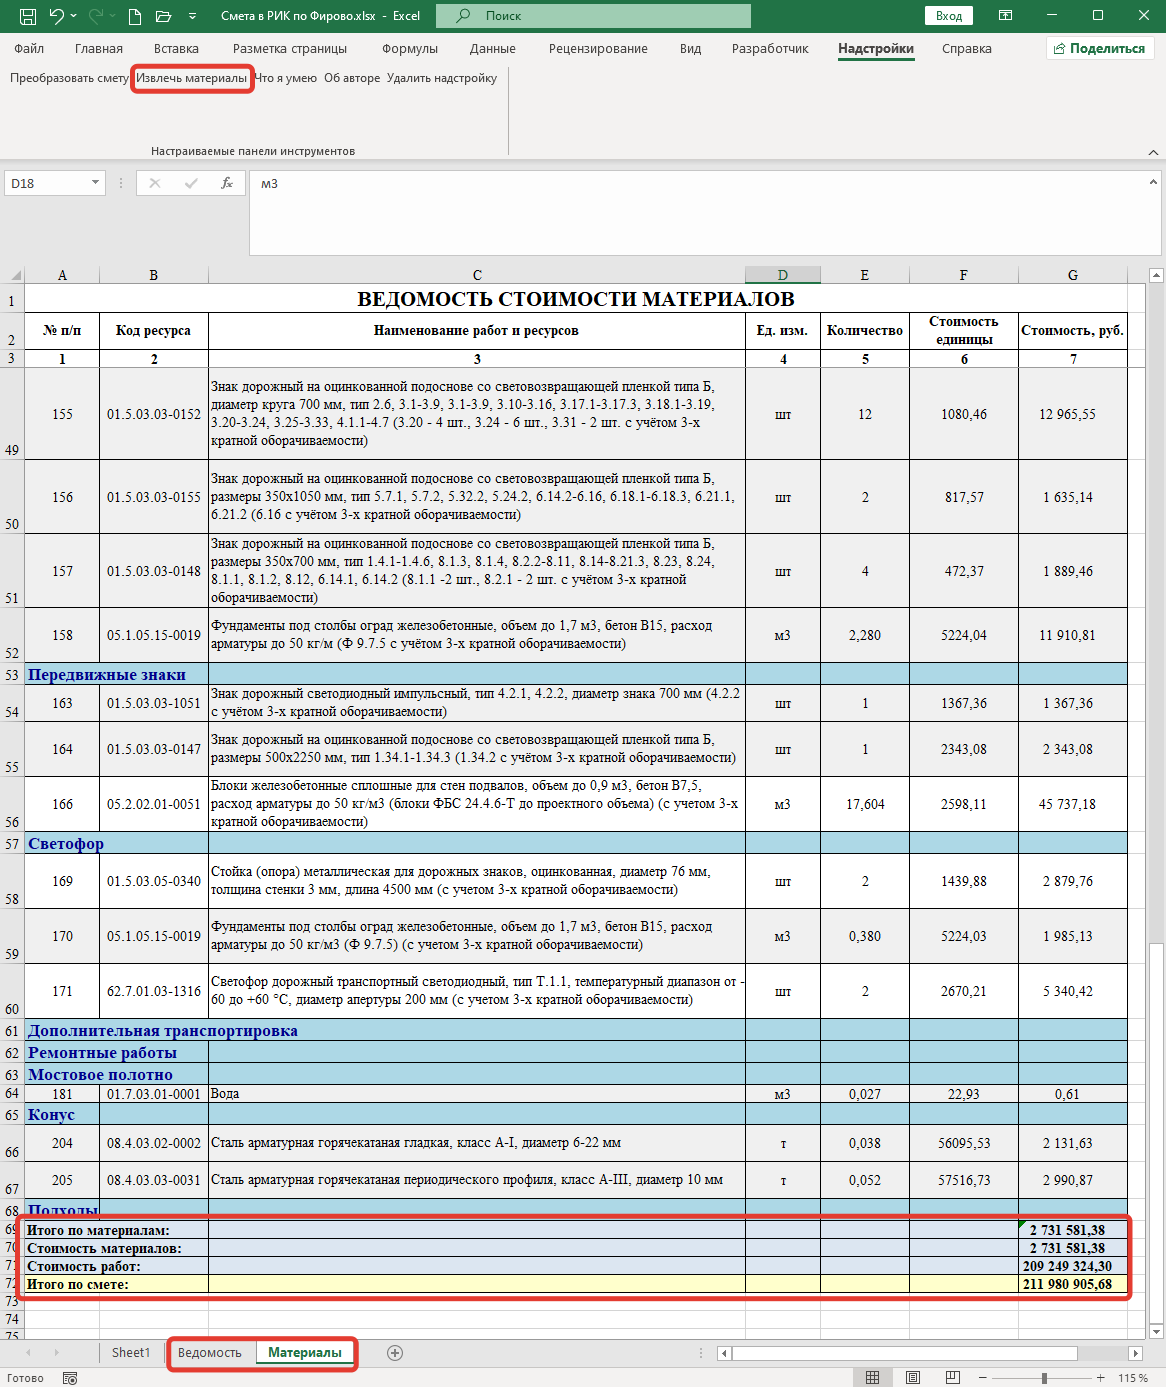Collapse the ribbon with the chevron

pyautogui.click(x=1153, y=152)
